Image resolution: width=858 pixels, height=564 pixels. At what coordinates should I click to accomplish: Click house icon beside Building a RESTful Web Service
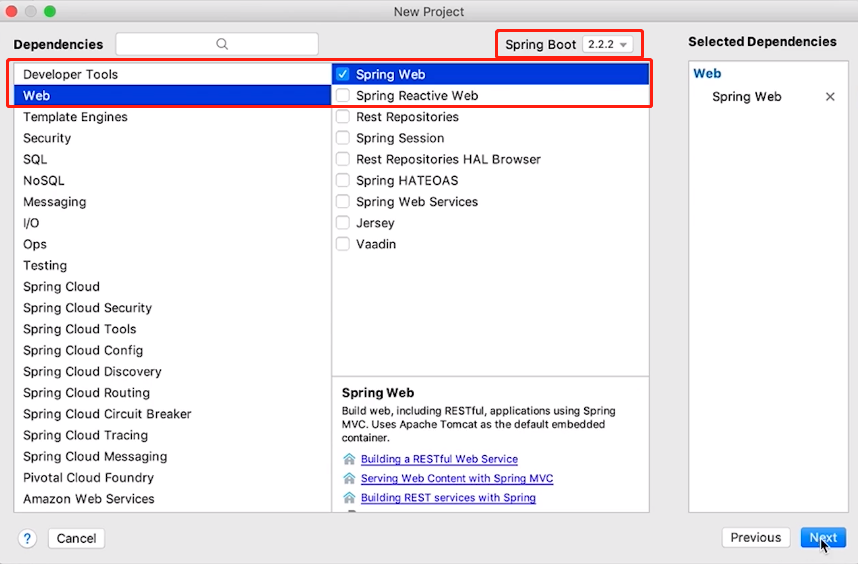(x=349, y=459)
